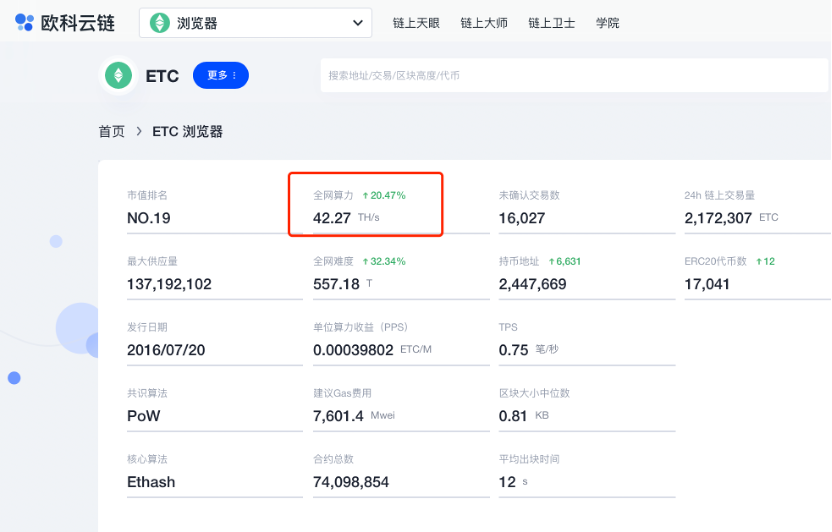Select the 137,192,102 max supply value
This screenshot has width=832, height=532.
tap(169, 284)
